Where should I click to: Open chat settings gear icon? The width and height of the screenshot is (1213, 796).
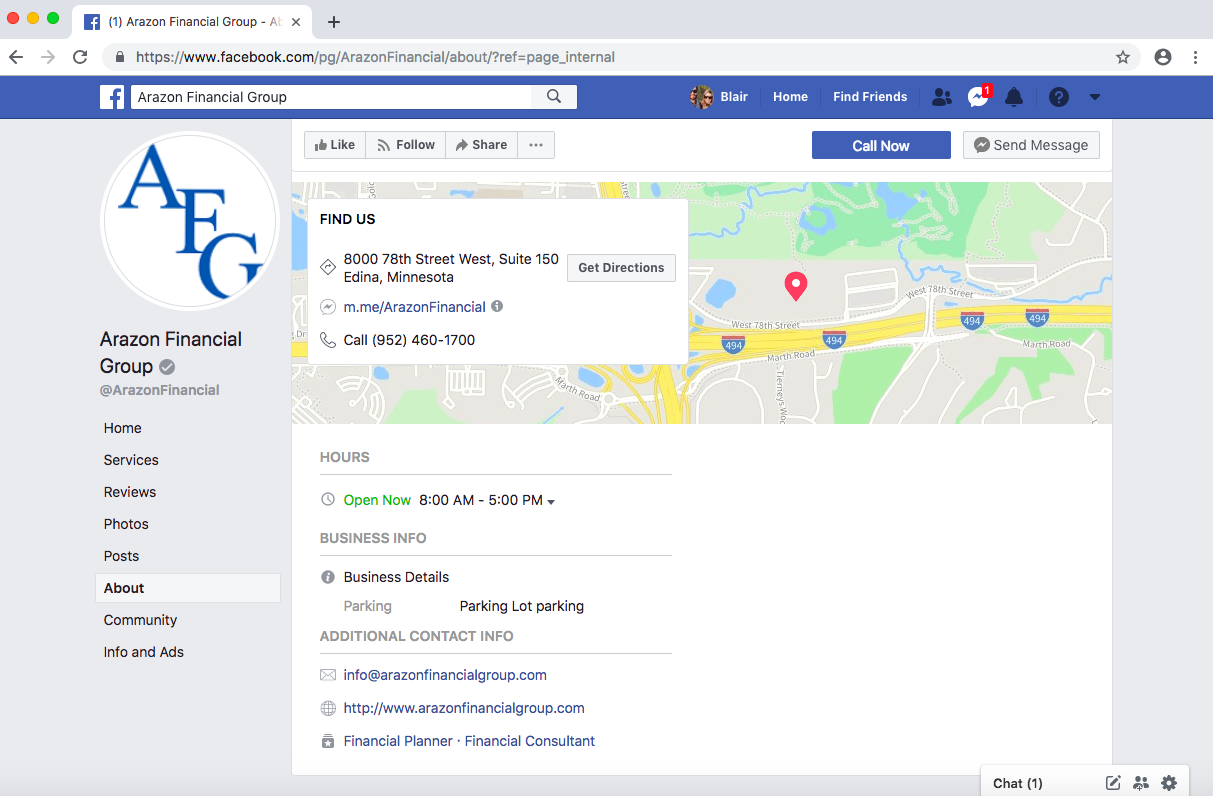[1169, 783]
